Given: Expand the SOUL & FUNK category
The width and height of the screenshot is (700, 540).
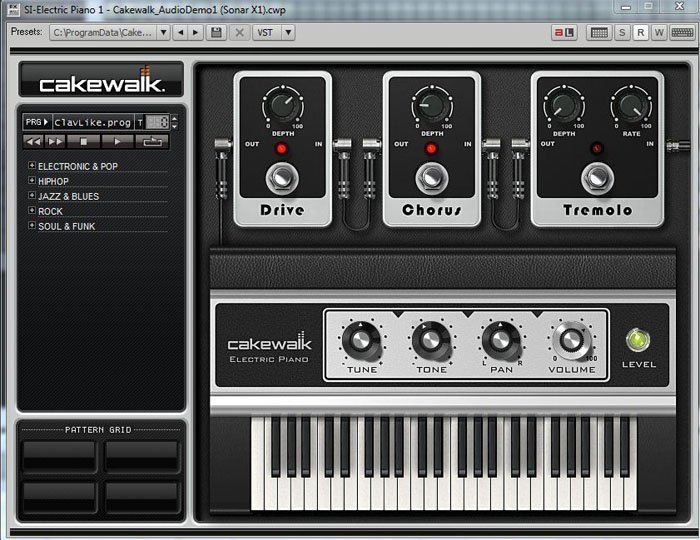Looking at the screenshot, I should click(x=32, y=225).
